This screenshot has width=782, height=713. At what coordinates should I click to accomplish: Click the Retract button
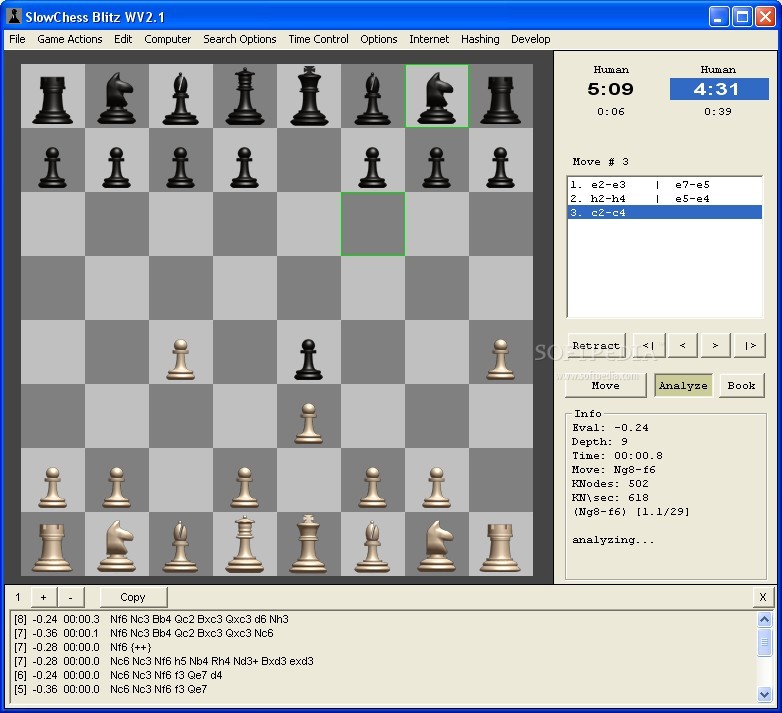tap(596, 346)
